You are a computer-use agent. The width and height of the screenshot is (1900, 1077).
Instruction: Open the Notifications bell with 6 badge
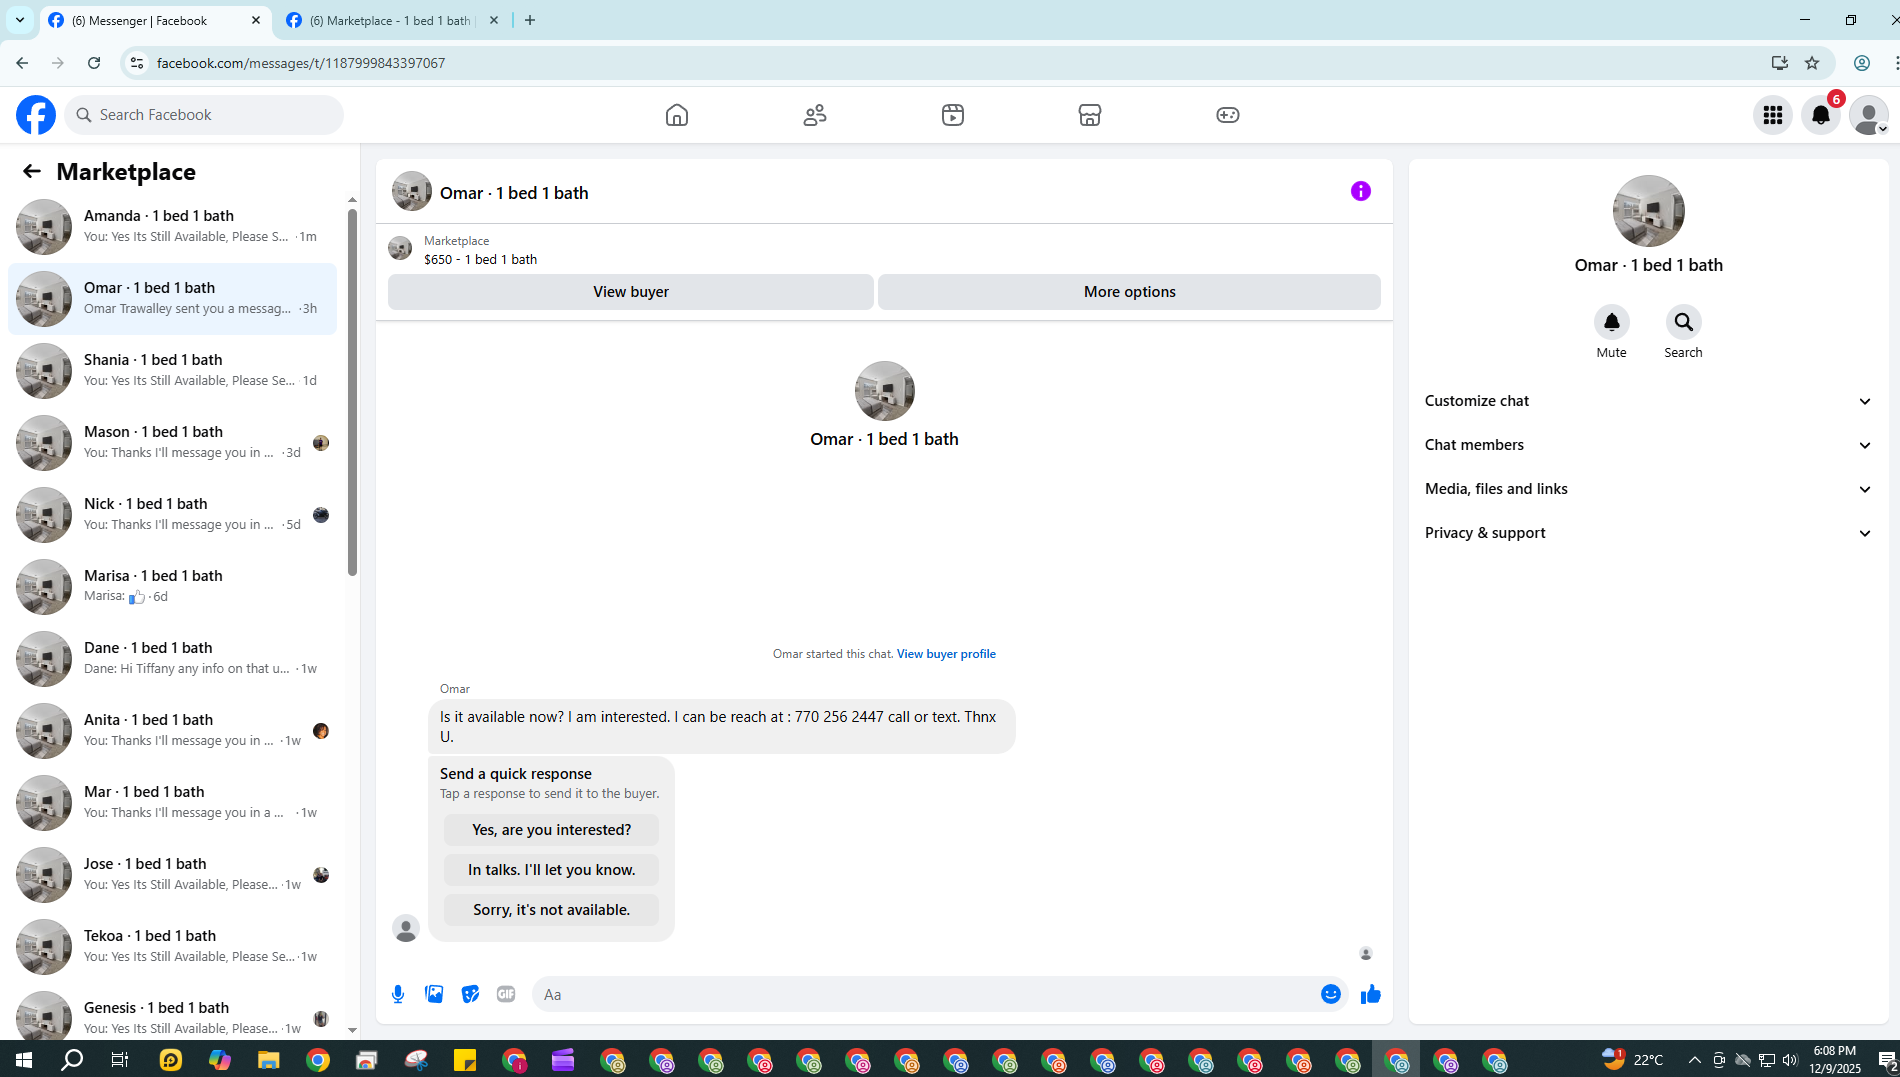(x=1821, y=115)
